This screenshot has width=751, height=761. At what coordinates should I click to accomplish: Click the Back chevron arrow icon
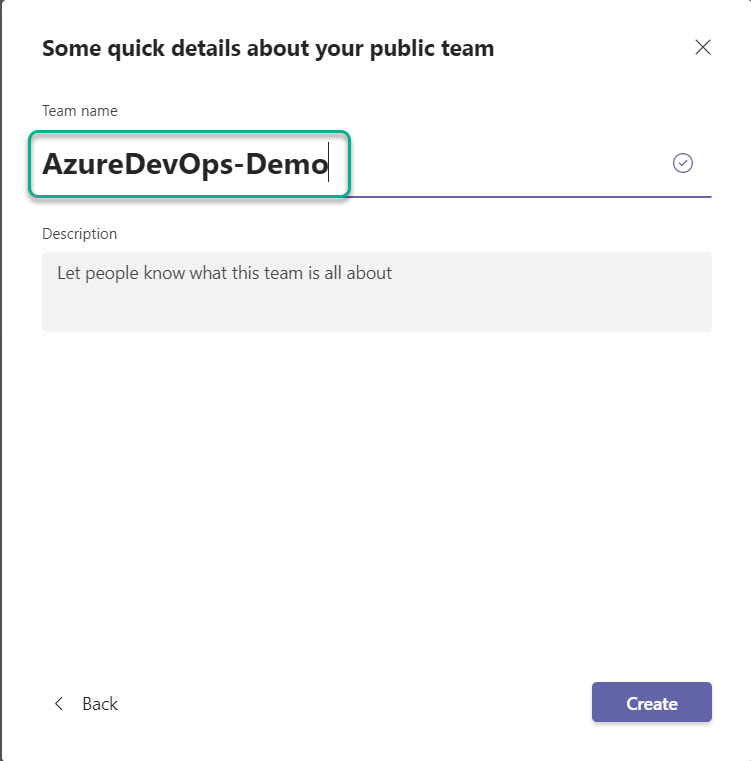(59, 703)
